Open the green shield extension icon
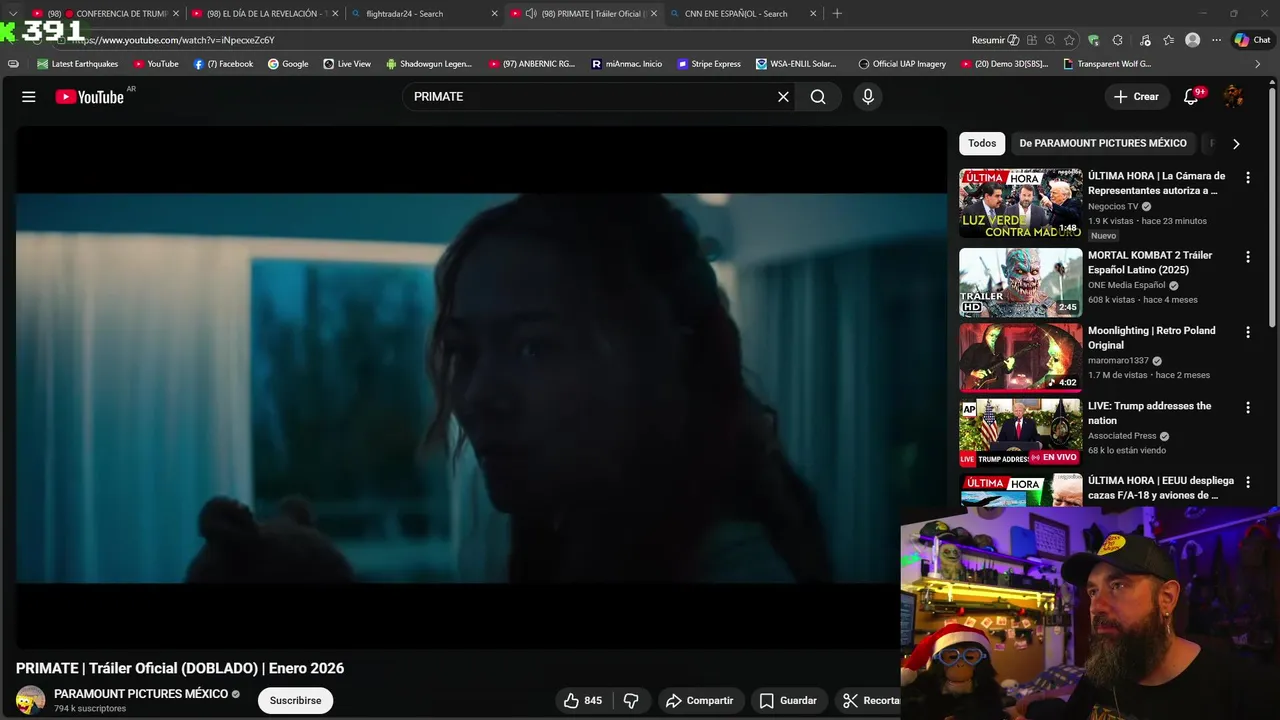Viewport: 1280px width, 720px height. pyautogui.click(x=1093, y=40)
